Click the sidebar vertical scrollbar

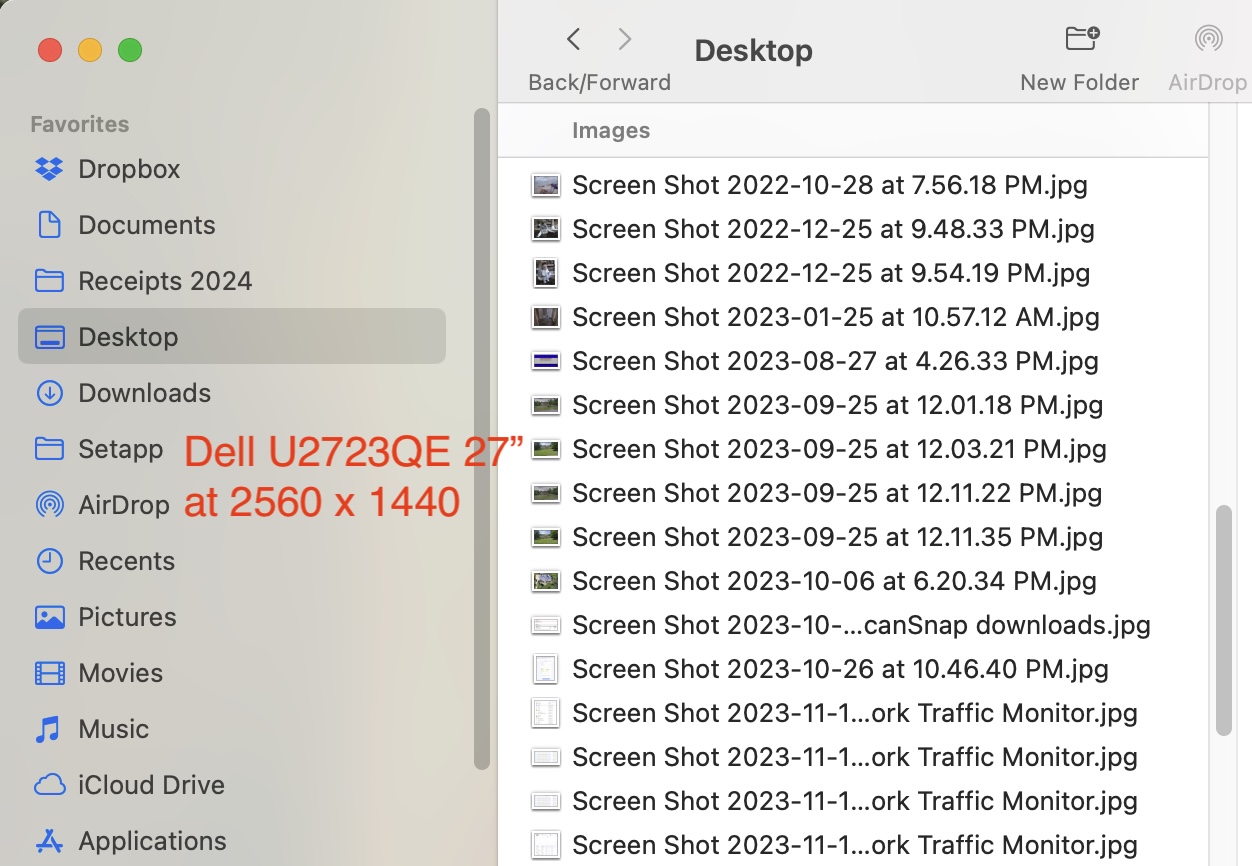[x=482, y=440]
